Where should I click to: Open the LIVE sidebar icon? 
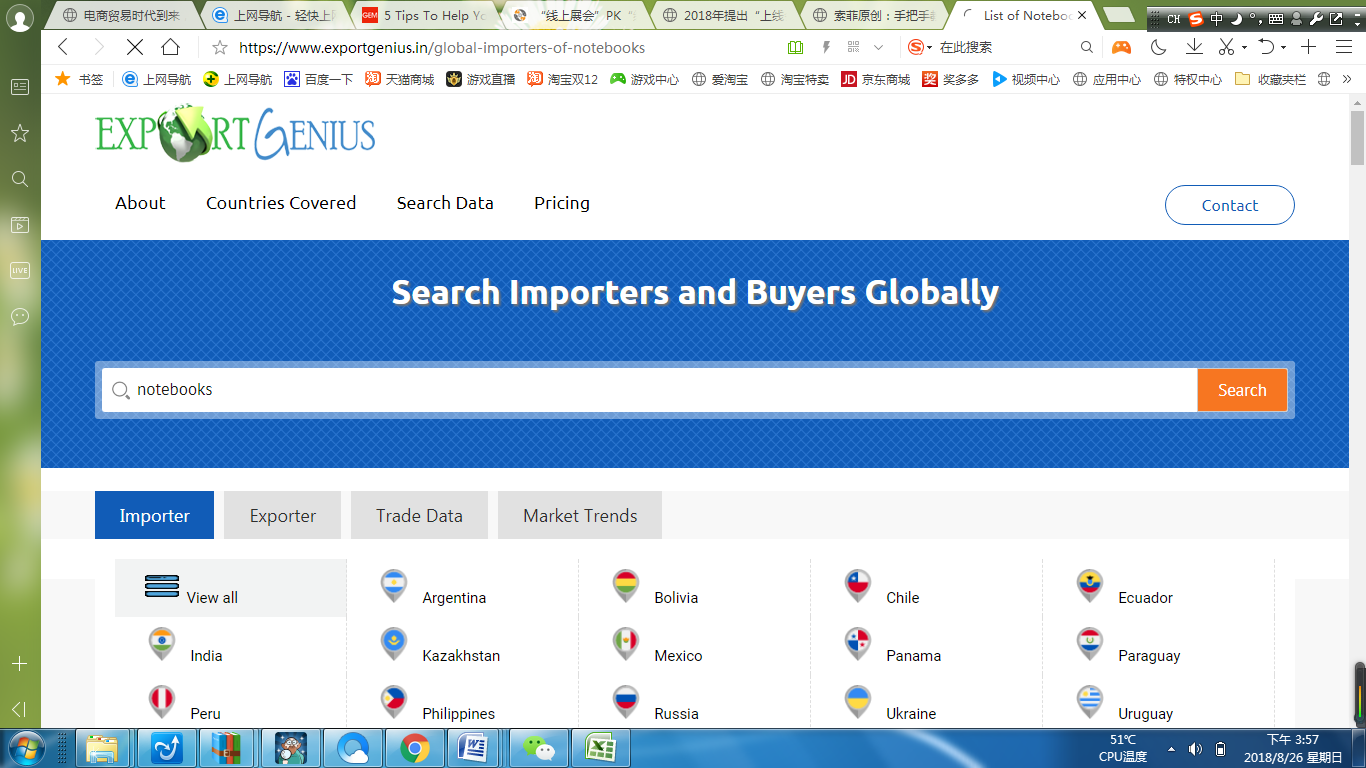[x=20, y=271]
